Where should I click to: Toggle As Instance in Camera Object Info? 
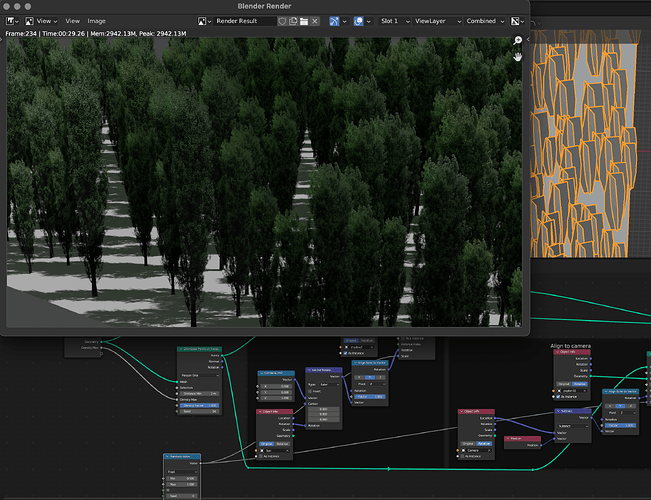[463, 456]
